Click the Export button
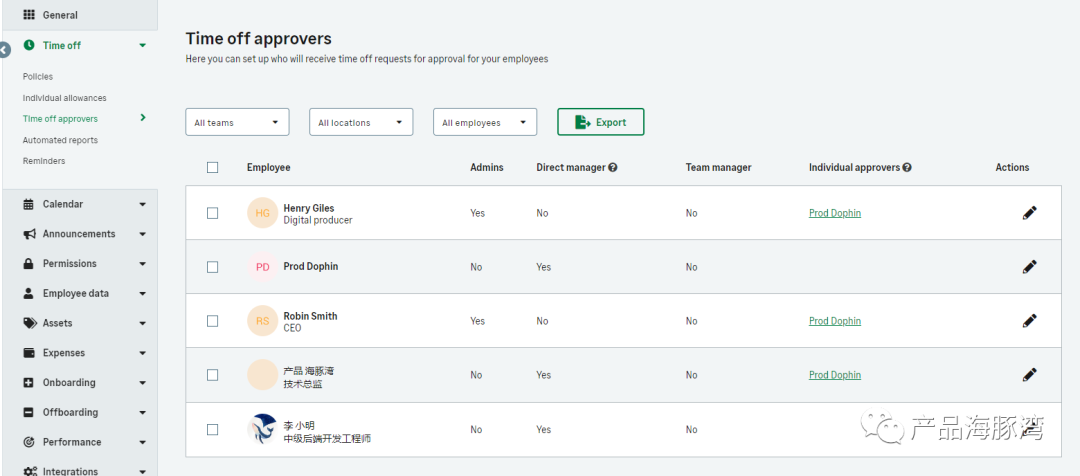 tap(600, 122)
